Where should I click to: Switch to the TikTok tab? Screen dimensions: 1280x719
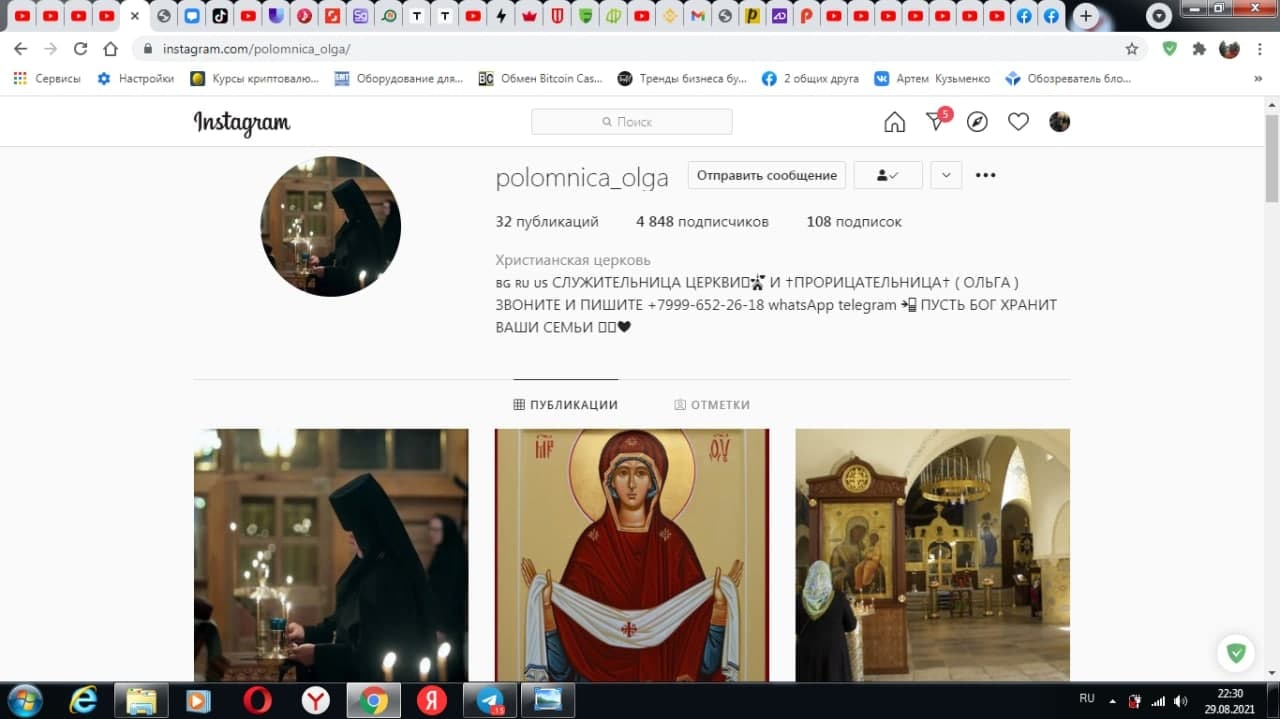click(220, 16)
